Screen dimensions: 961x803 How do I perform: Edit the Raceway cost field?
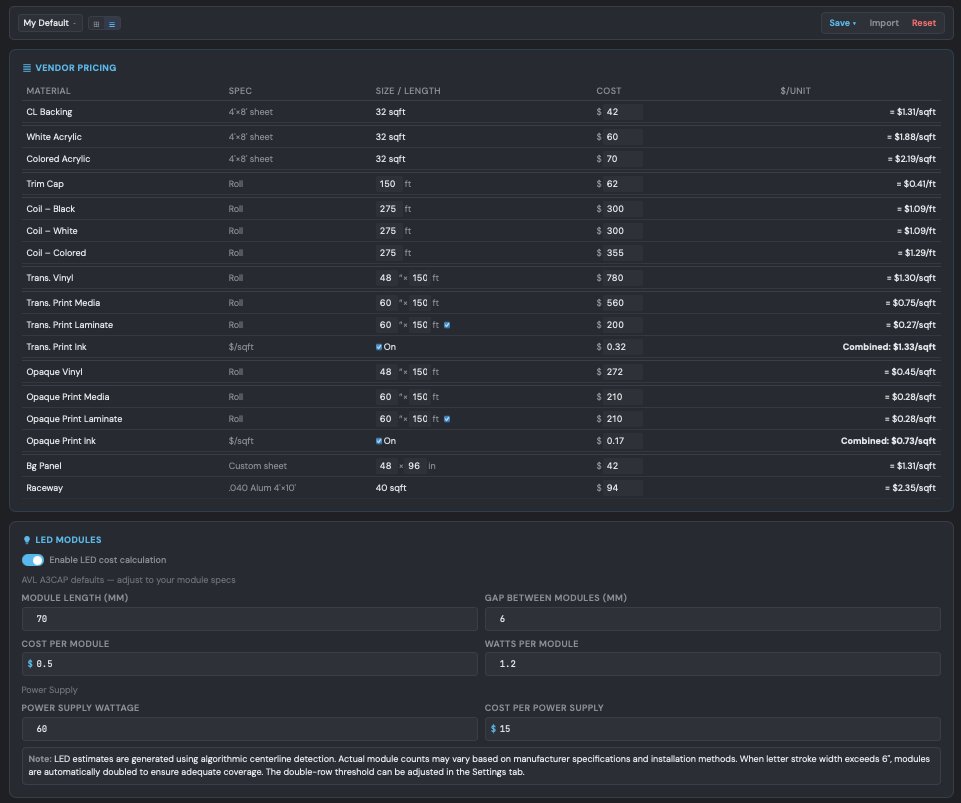(622, 488)
